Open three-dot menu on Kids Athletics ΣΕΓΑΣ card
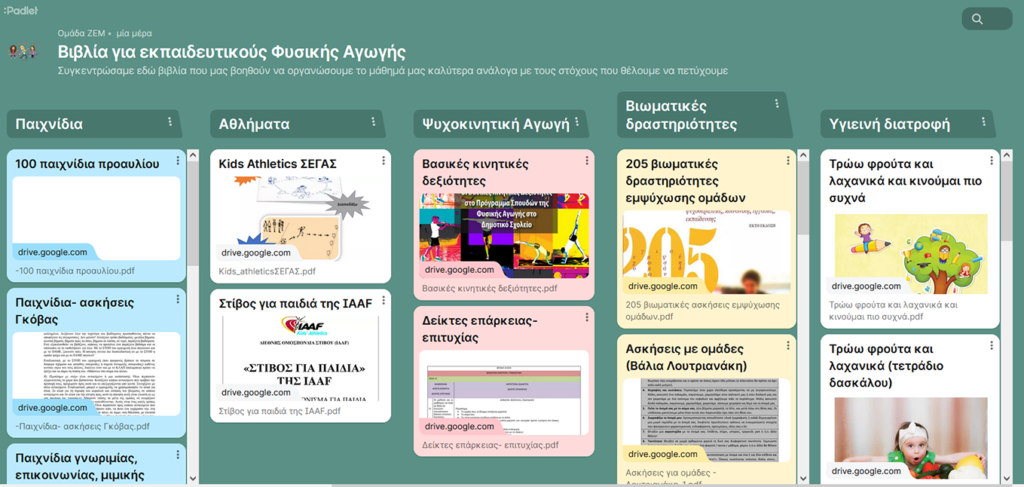Image resolution: width=1024 pixels, height=487 pixels. pos(382,160)
